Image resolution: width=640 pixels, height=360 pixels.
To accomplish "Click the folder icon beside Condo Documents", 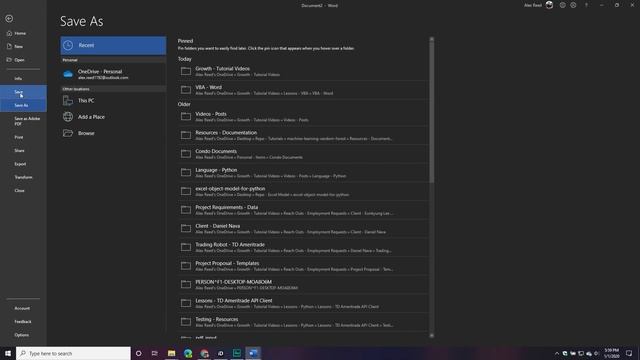I will click(186, 154).
